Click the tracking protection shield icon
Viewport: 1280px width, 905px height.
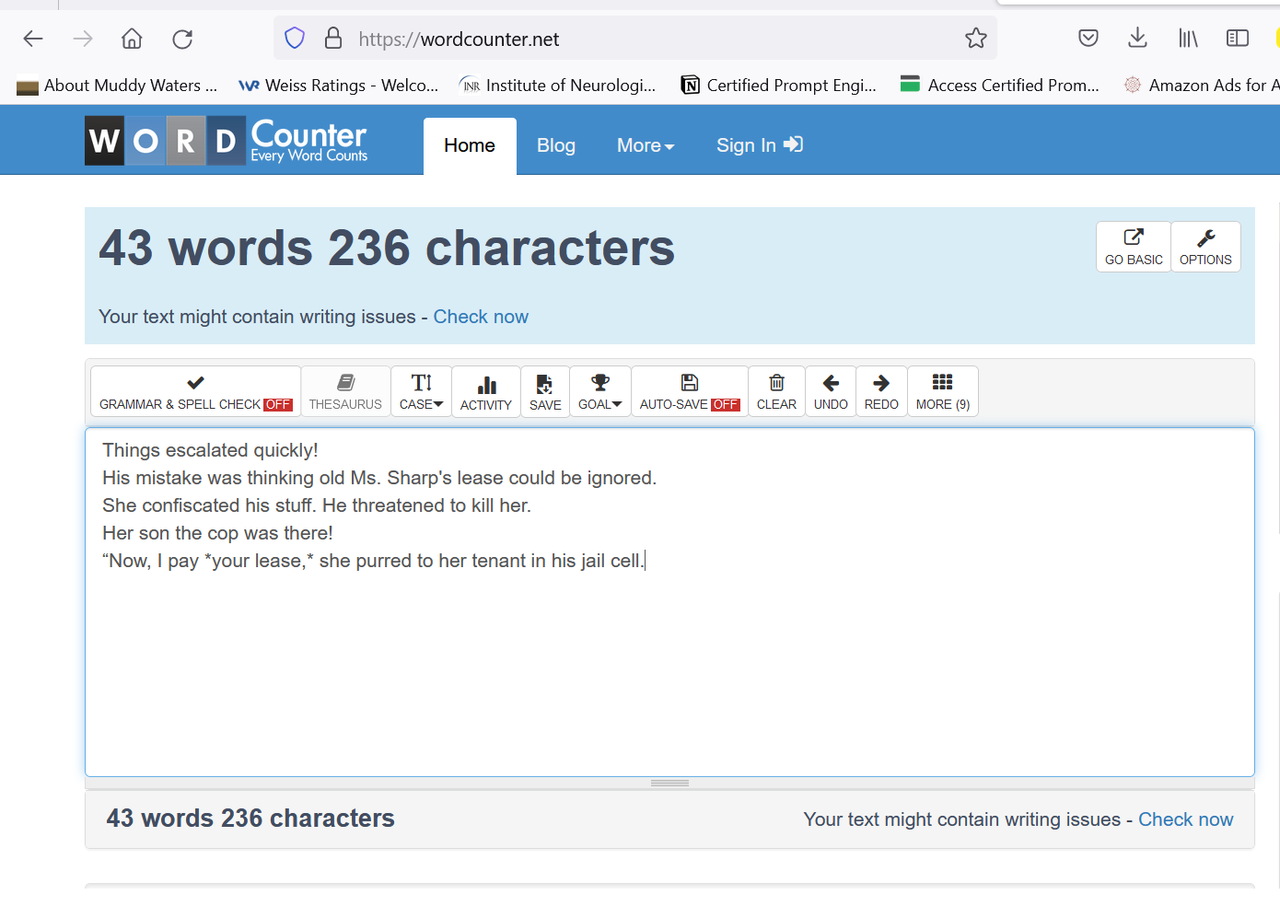tap(294, 39)
